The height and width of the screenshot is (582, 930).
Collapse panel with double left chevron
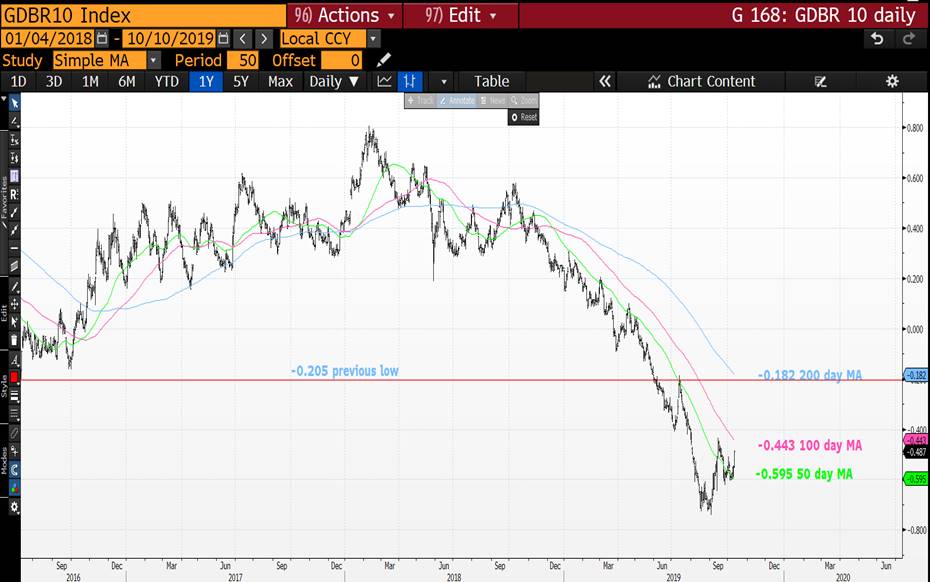coord(604,81)
